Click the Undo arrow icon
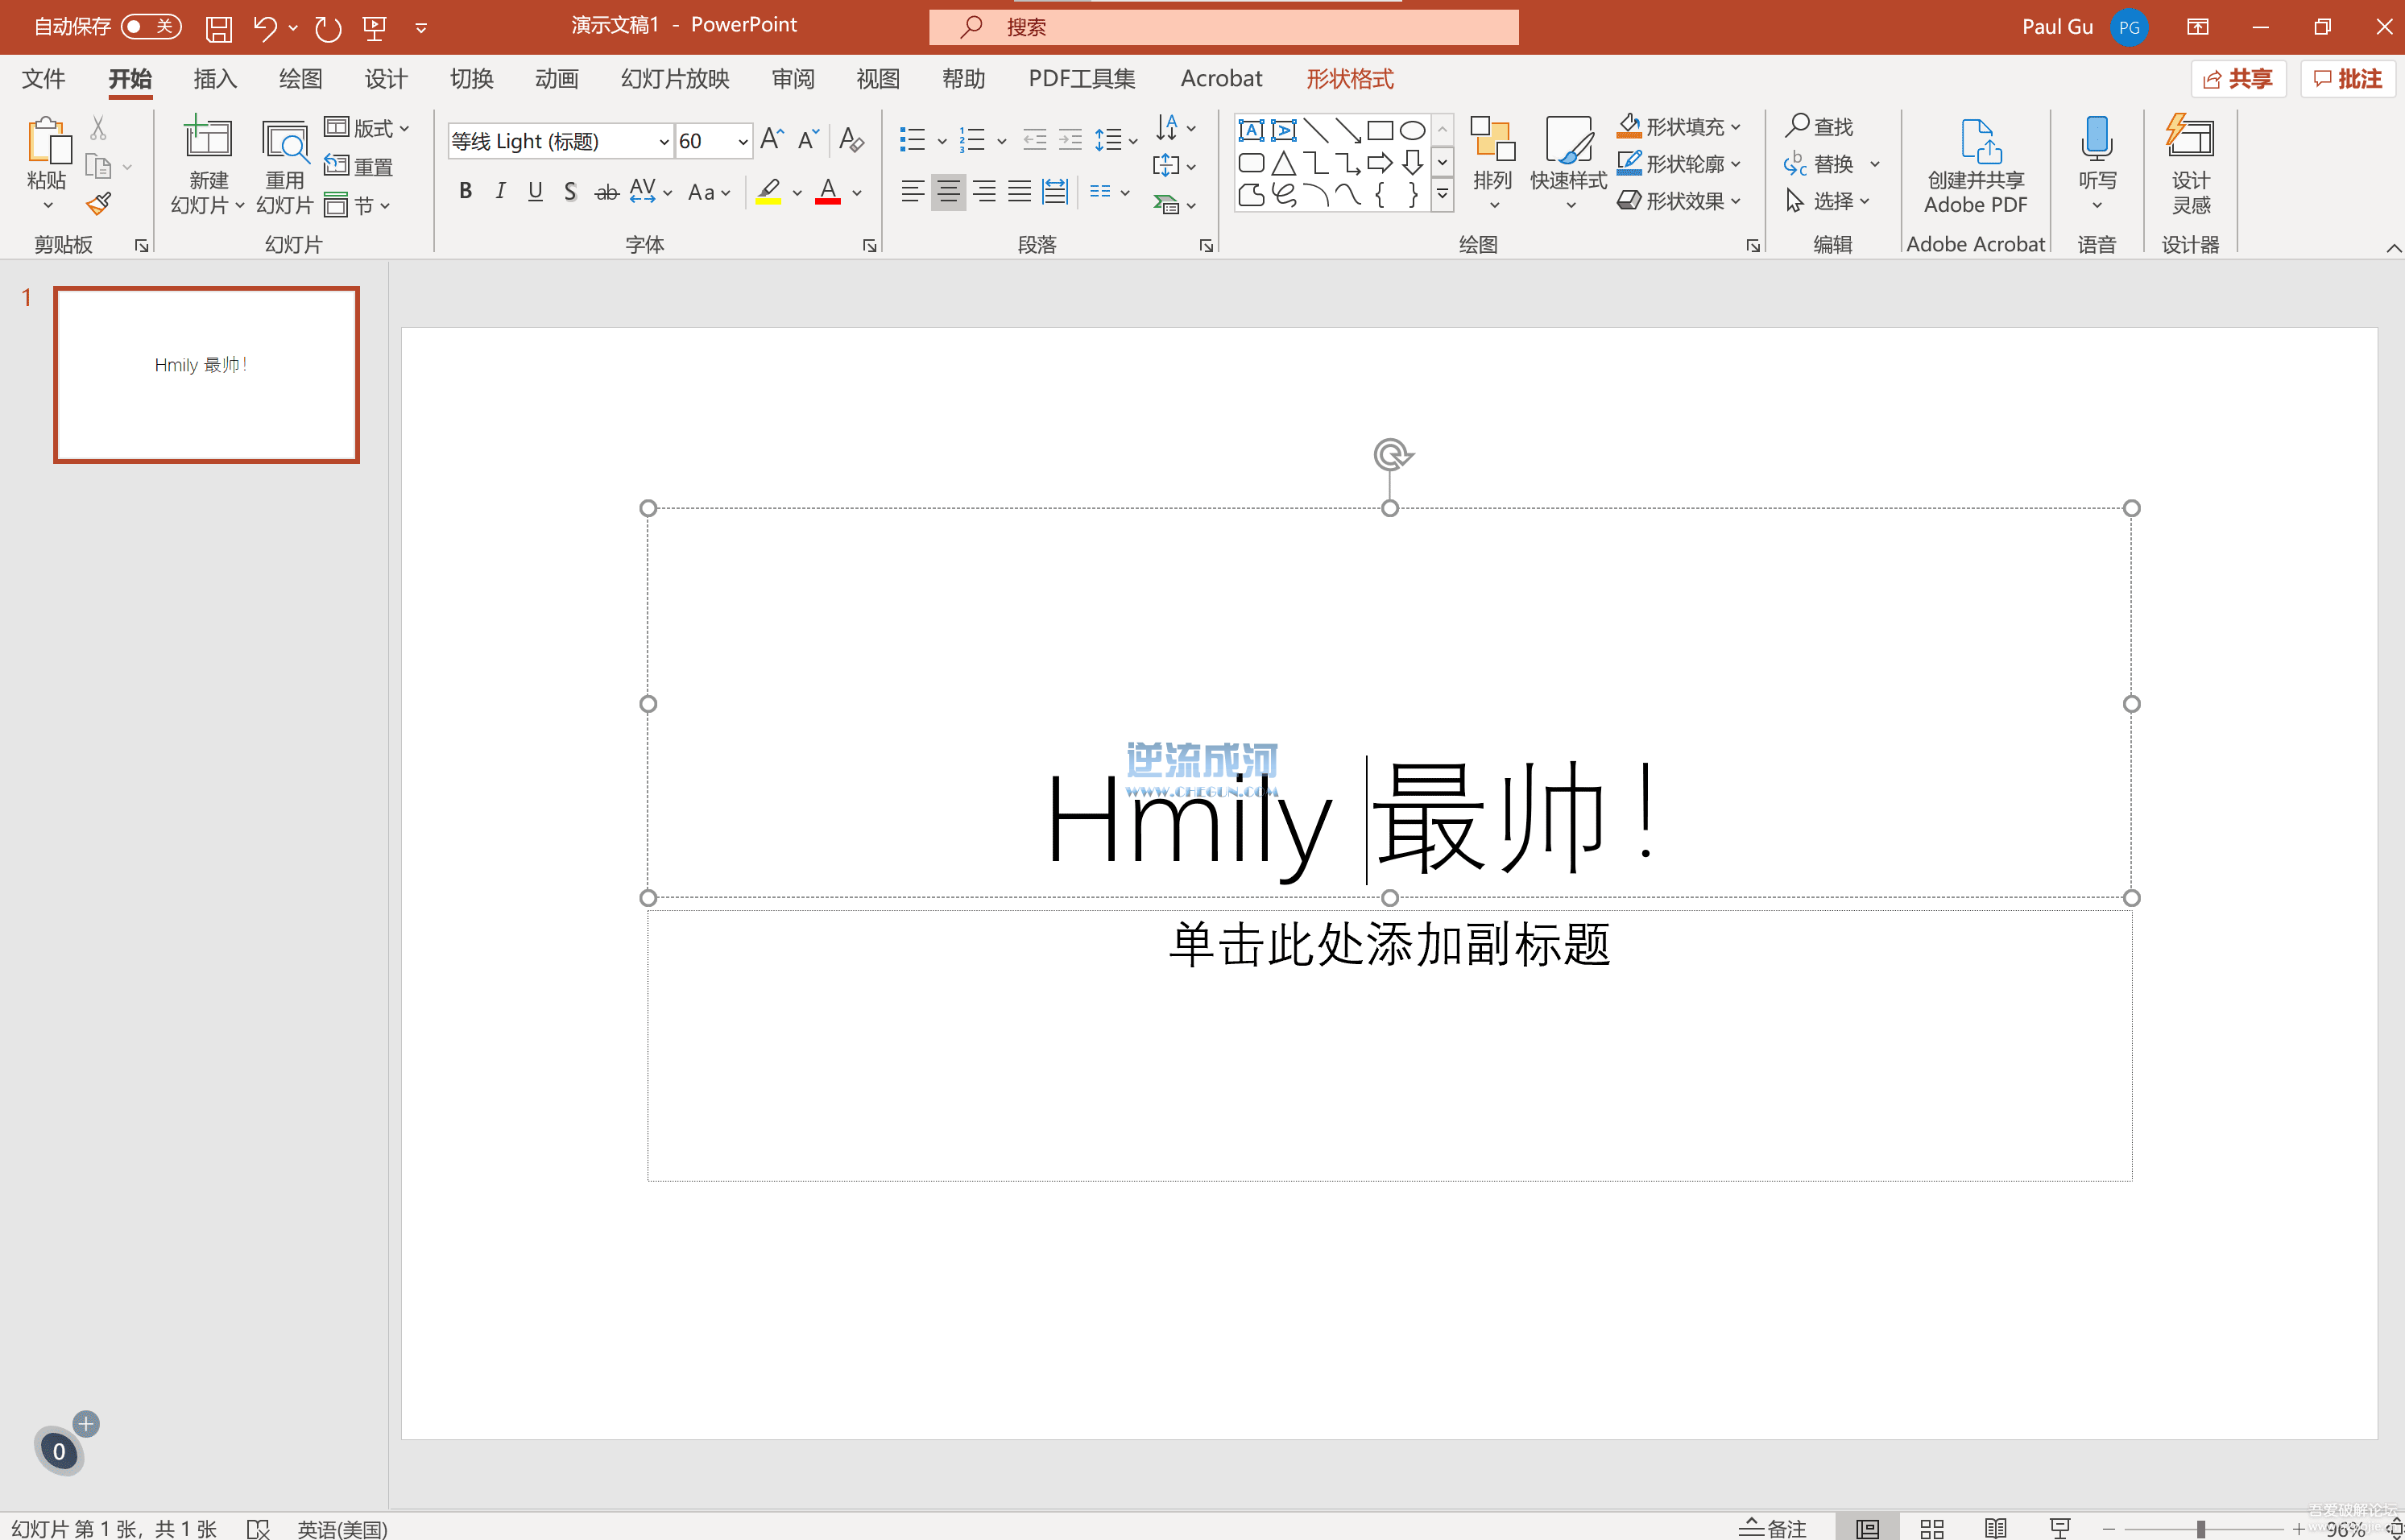The height and width of the screenshot is (1540, 2405). tap(264, 27)
